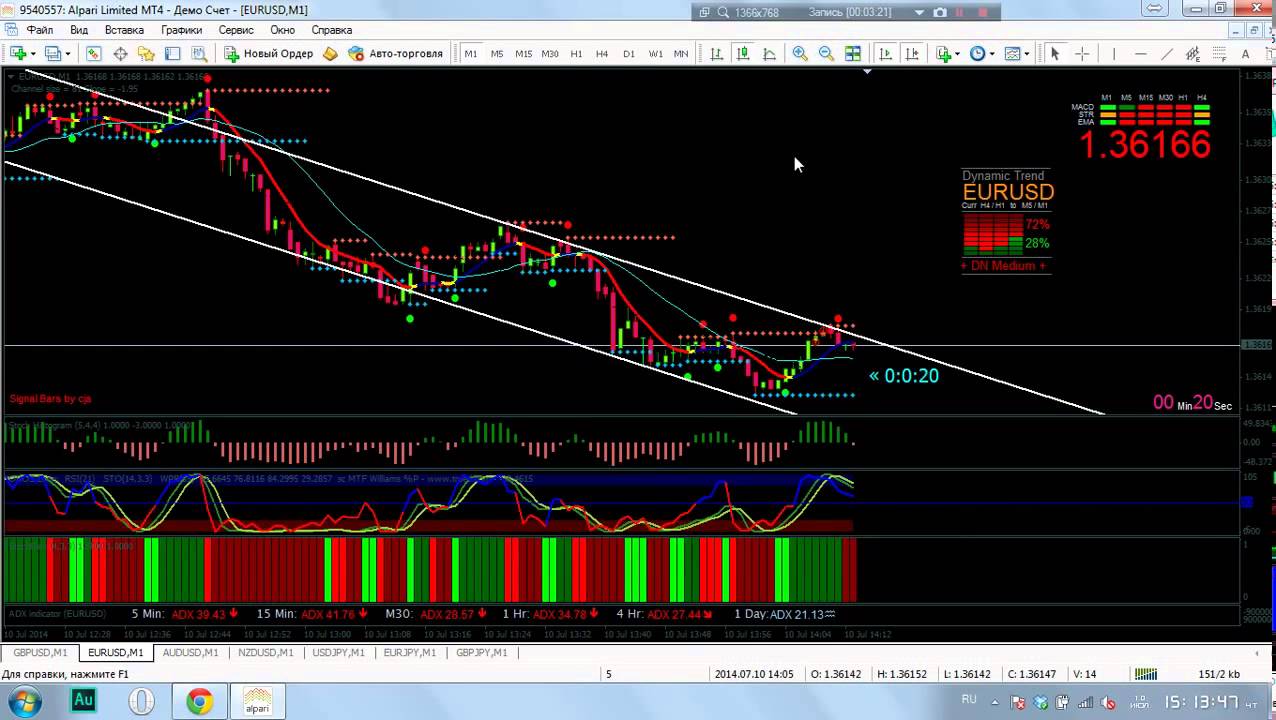This screenshot has height=720, width=1276.
Task: Tile chart windows icon
Action: pyautogui.click(x=853, y=53)
